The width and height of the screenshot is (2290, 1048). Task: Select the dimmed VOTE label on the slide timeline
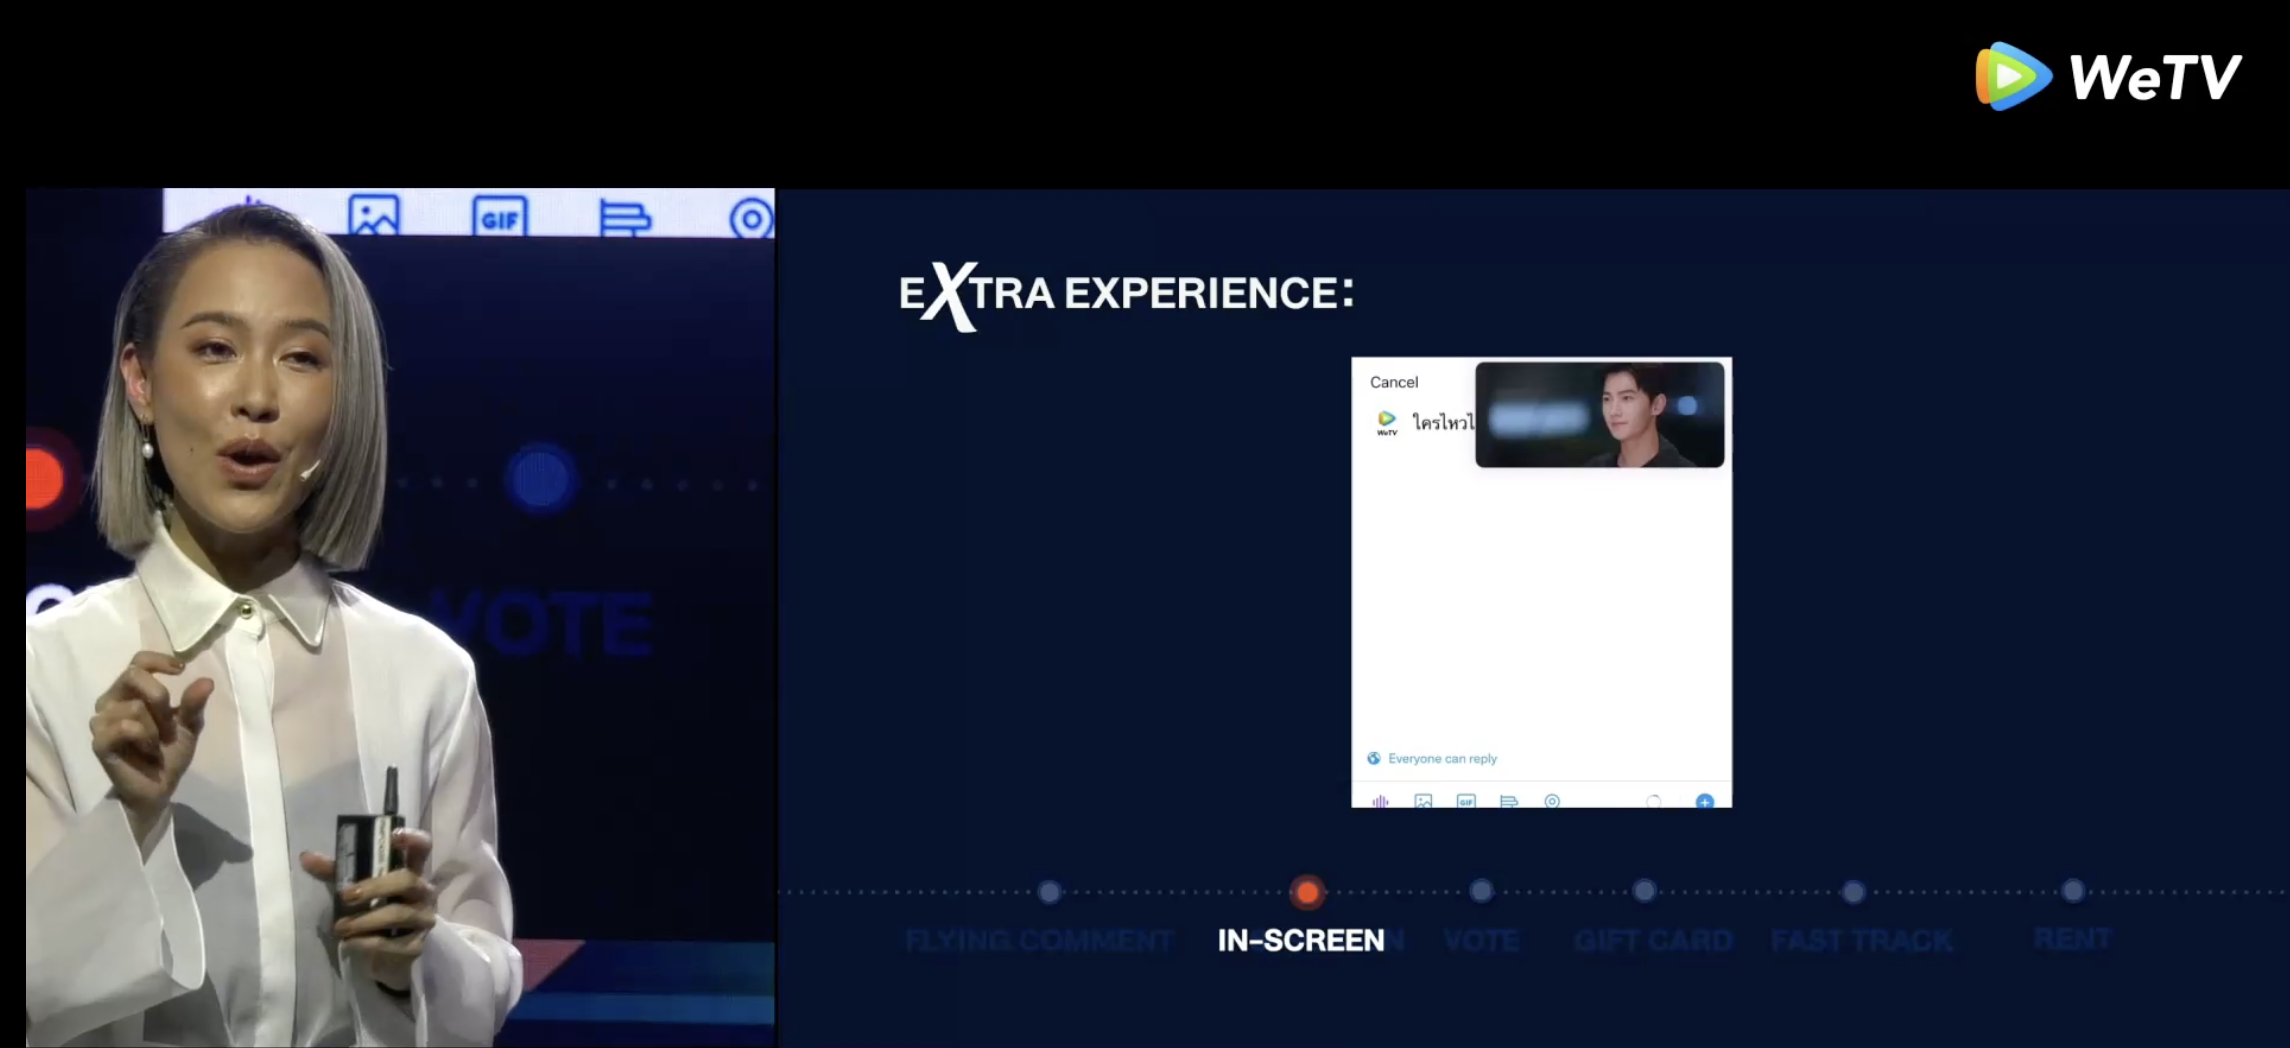(1481, 940)
